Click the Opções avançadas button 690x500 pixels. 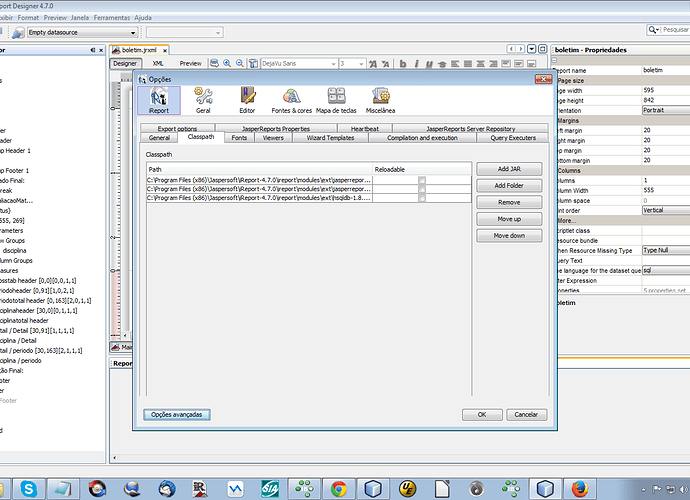point(176,414)
